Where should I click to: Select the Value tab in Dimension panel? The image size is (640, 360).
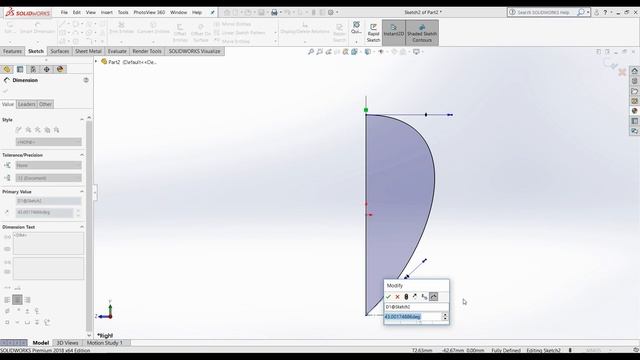8,104
